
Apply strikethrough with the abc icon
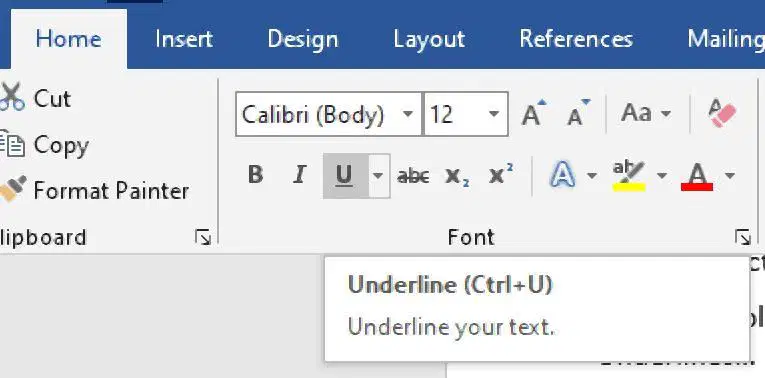click(x=413, y=176)
